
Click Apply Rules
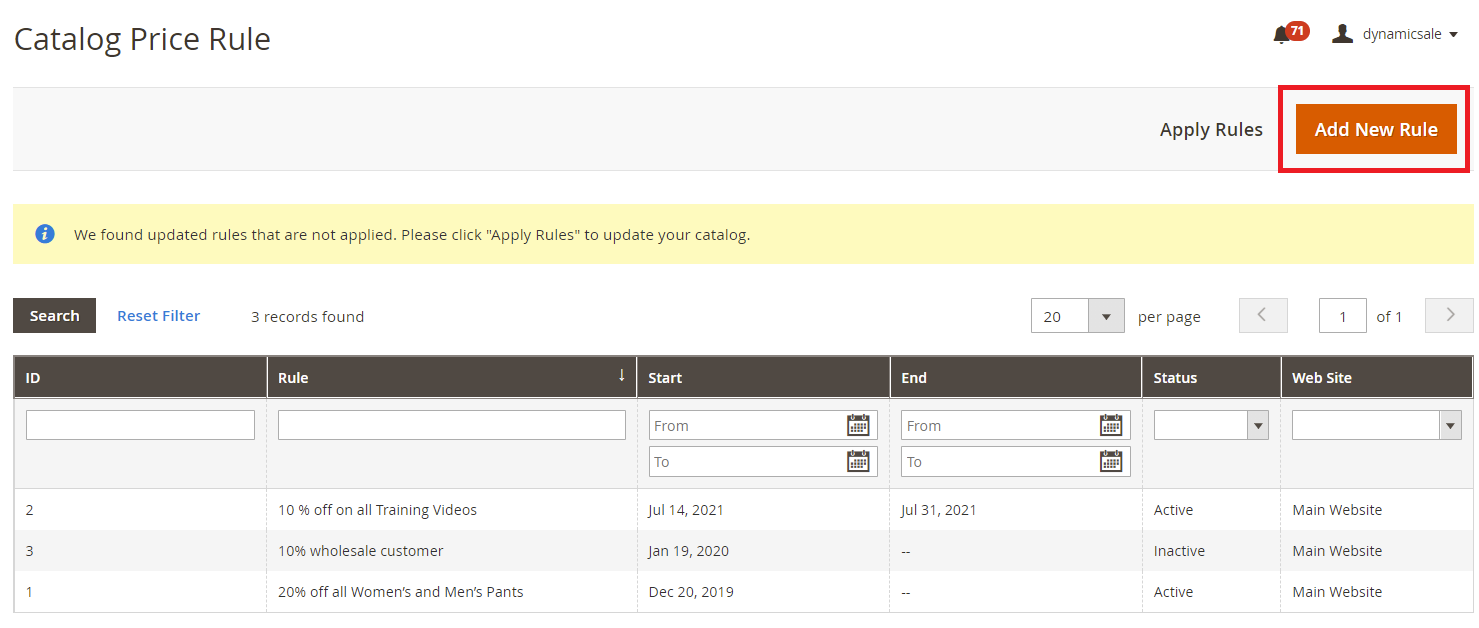tap(1211, 130)
